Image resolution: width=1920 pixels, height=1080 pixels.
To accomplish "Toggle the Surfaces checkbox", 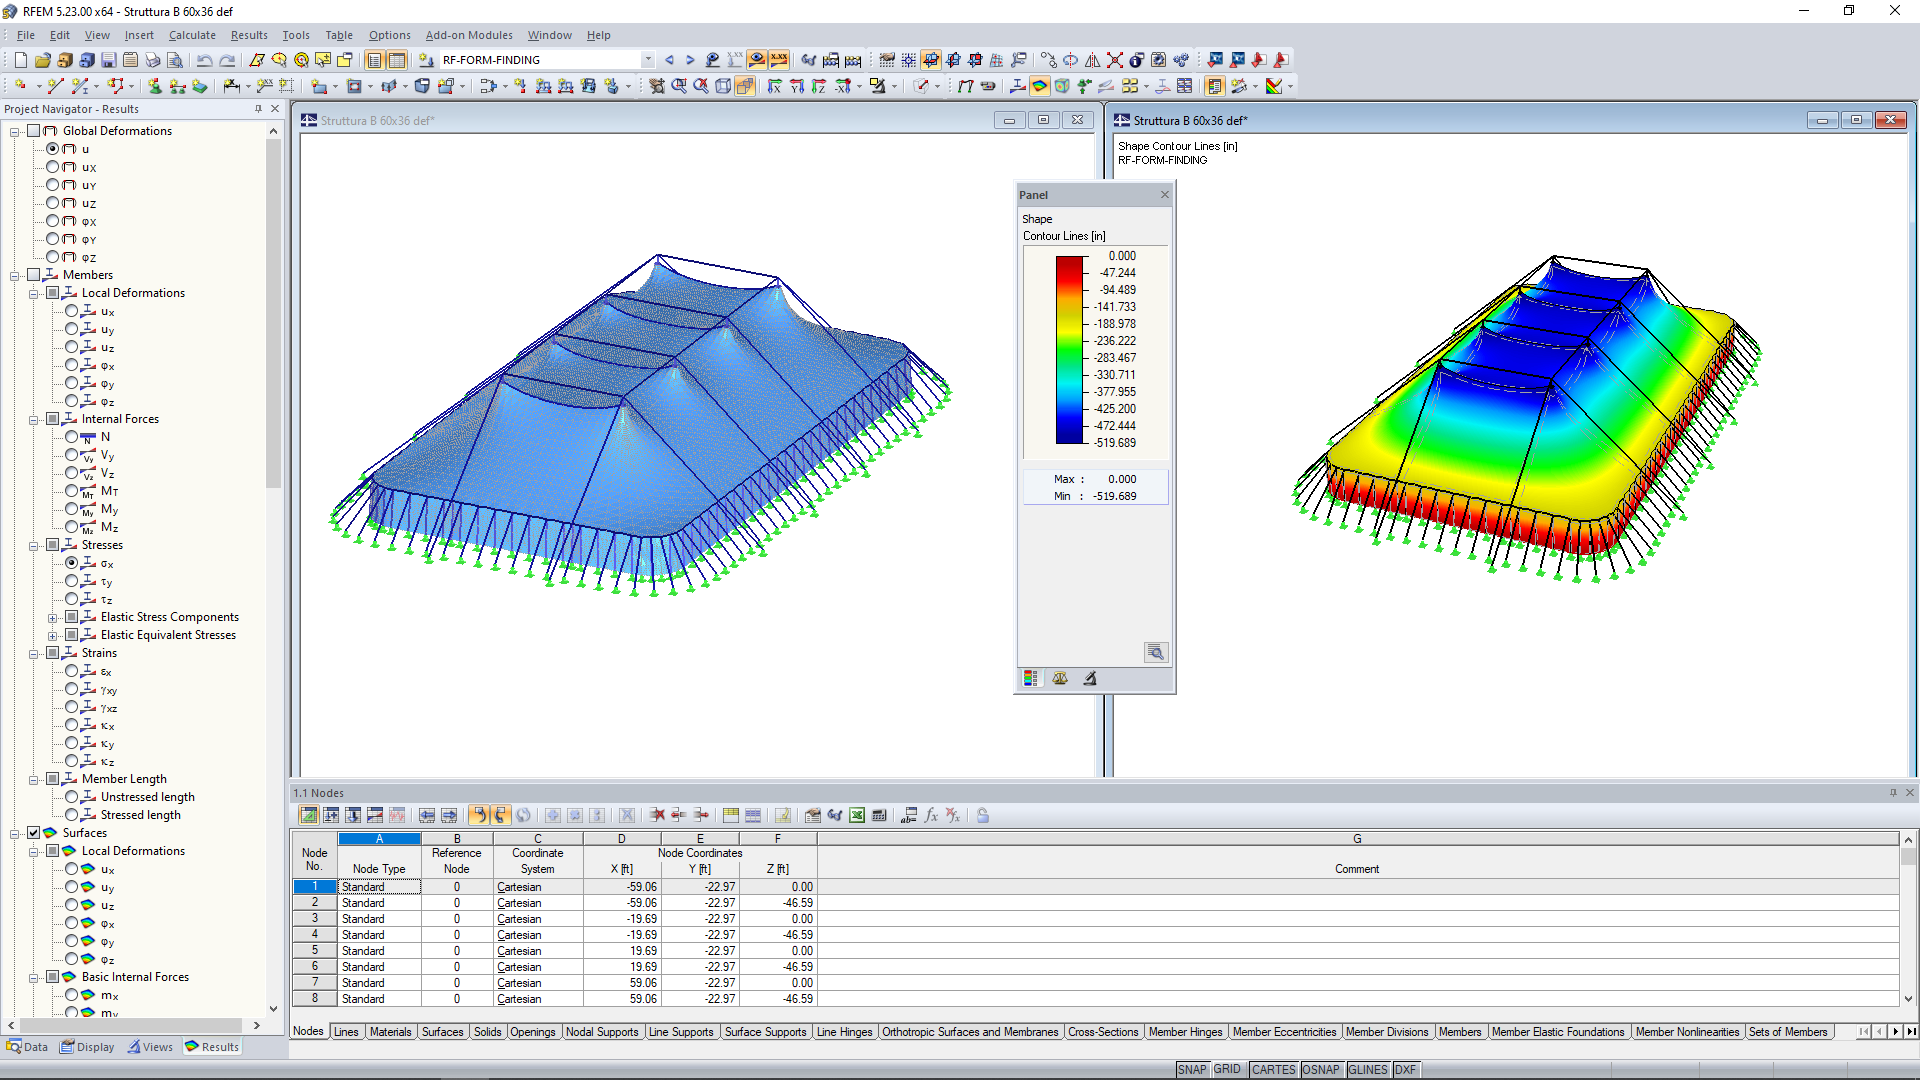I will pyautogui.click(x=34, y=833).
